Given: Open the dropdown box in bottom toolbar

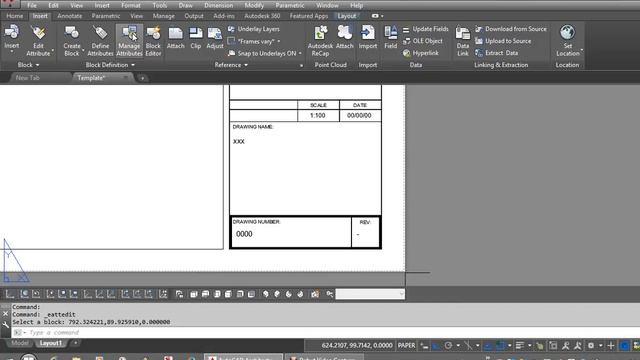Looking at the screenshot, I should (370, 294).
